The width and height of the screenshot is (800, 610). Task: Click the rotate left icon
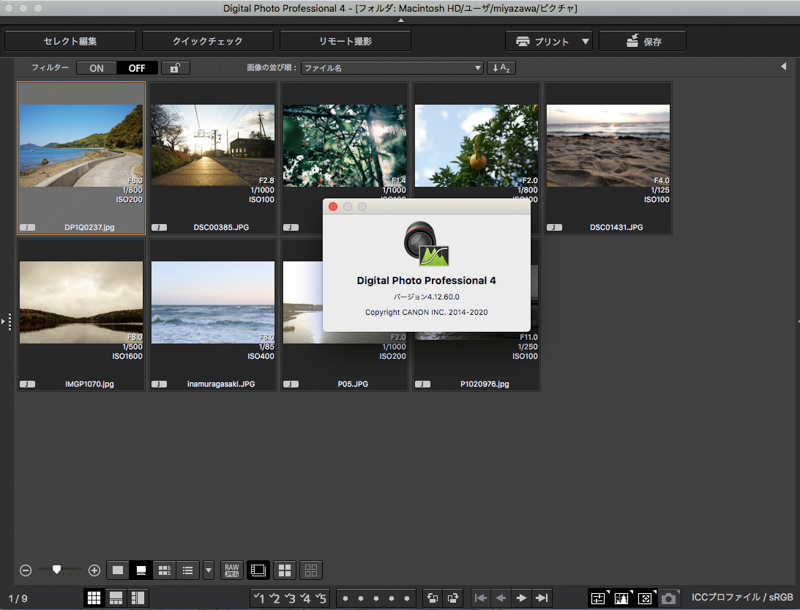tap(430, 598)
